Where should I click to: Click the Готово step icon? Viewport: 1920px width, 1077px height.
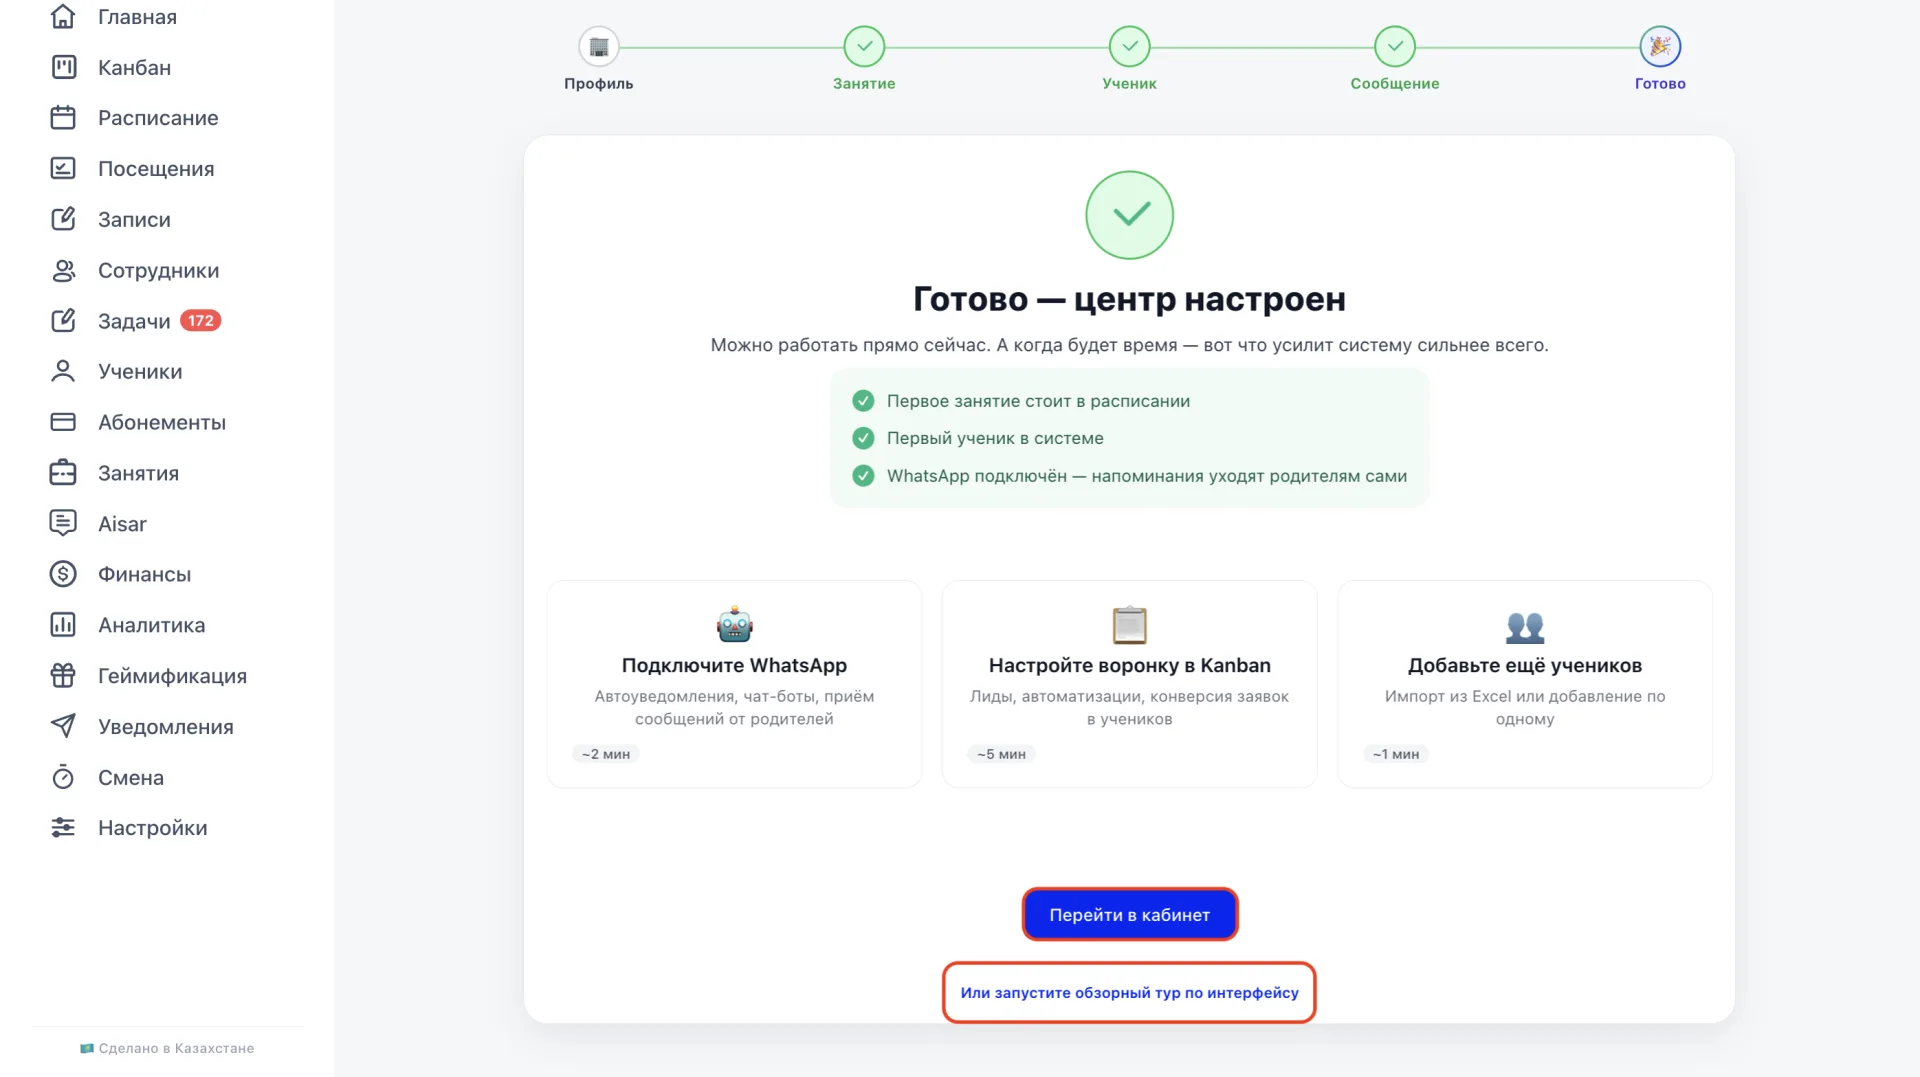(1660, 47)
